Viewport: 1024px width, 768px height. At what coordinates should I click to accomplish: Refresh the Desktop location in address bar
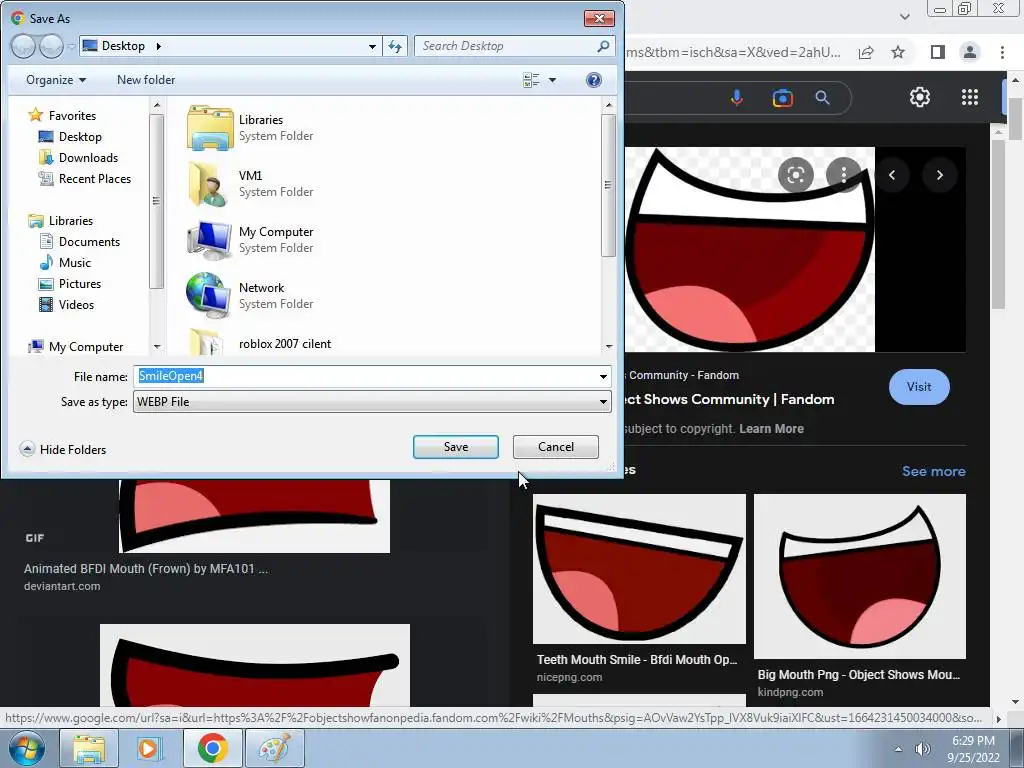395,46
